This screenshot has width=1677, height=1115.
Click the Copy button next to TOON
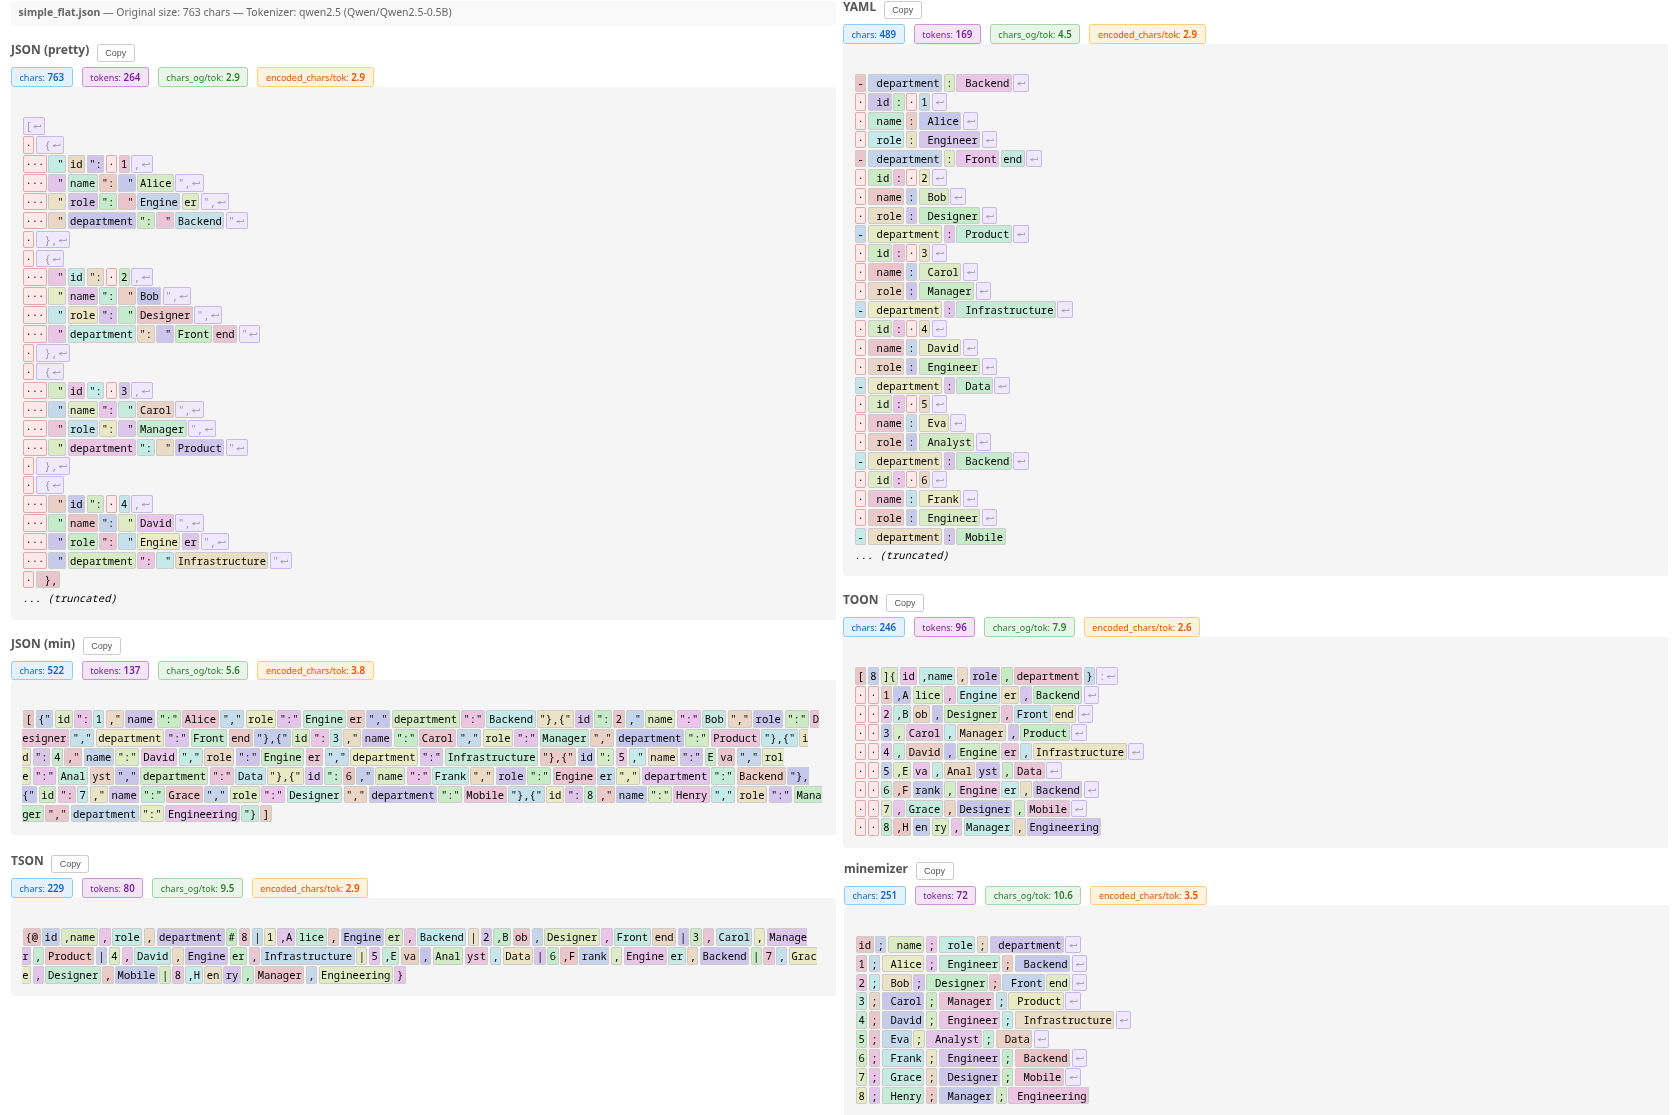[x=905, y=603]
